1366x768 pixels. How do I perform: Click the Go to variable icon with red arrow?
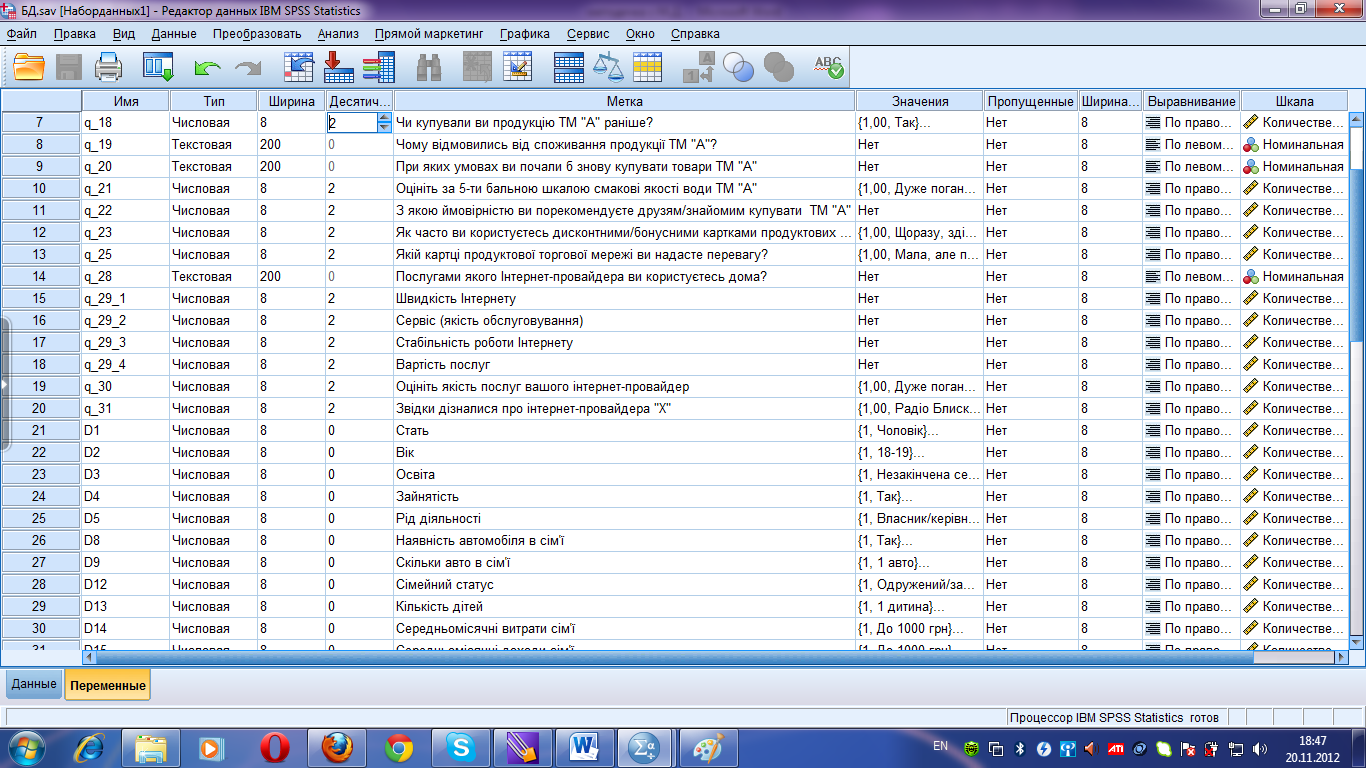tap(339, 67)
